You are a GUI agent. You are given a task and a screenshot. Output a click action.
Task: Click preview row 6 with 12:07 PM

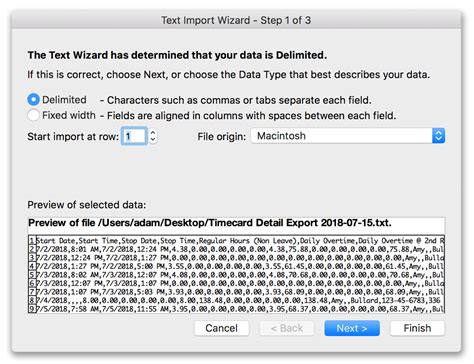point(237,283)
